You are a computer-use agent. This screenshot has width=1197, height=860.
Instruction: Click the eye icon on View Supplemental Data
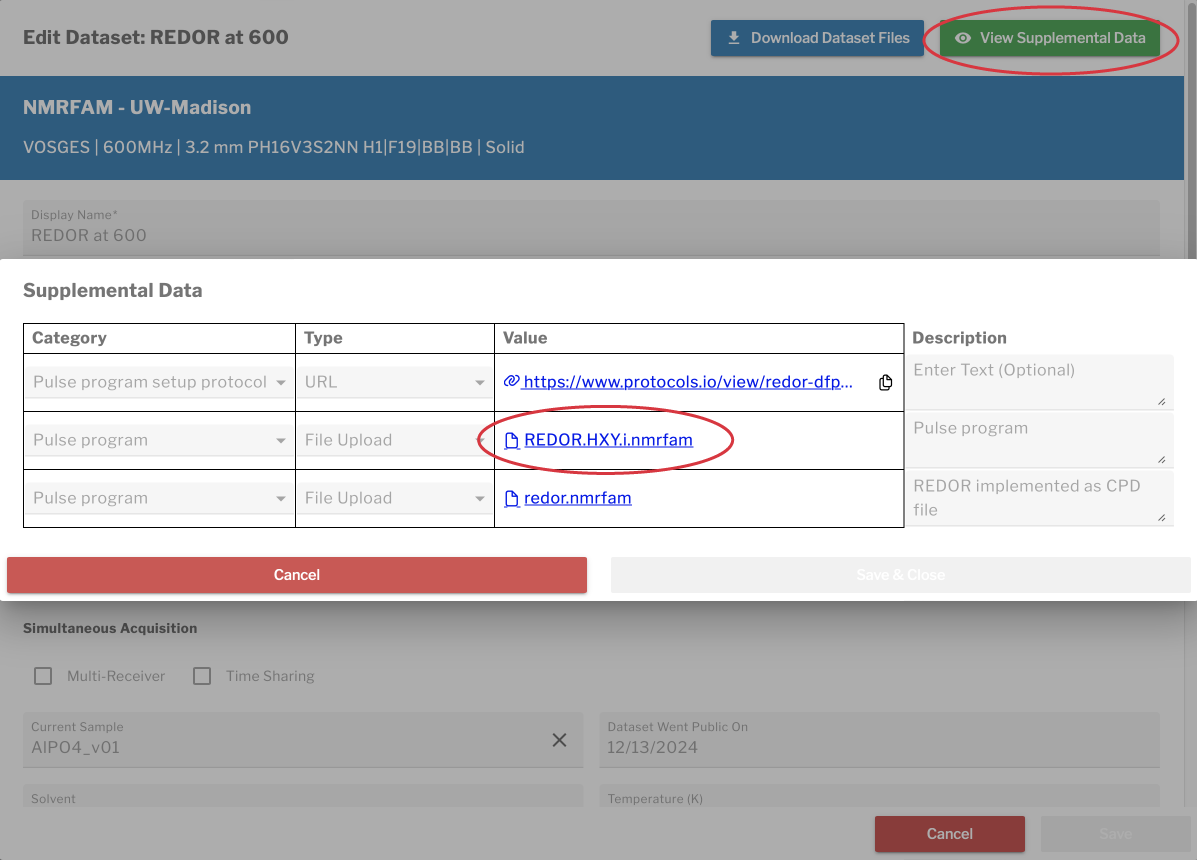tap(963, 38)
